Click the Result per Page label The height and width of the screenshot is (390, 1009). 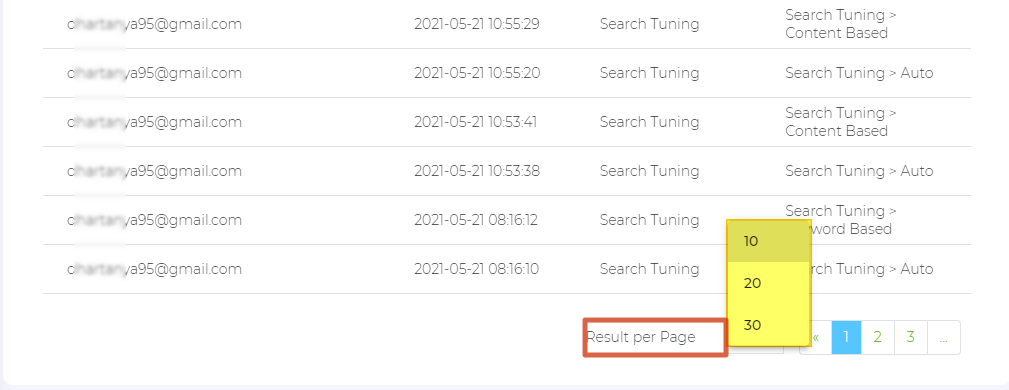coord(641,337)
